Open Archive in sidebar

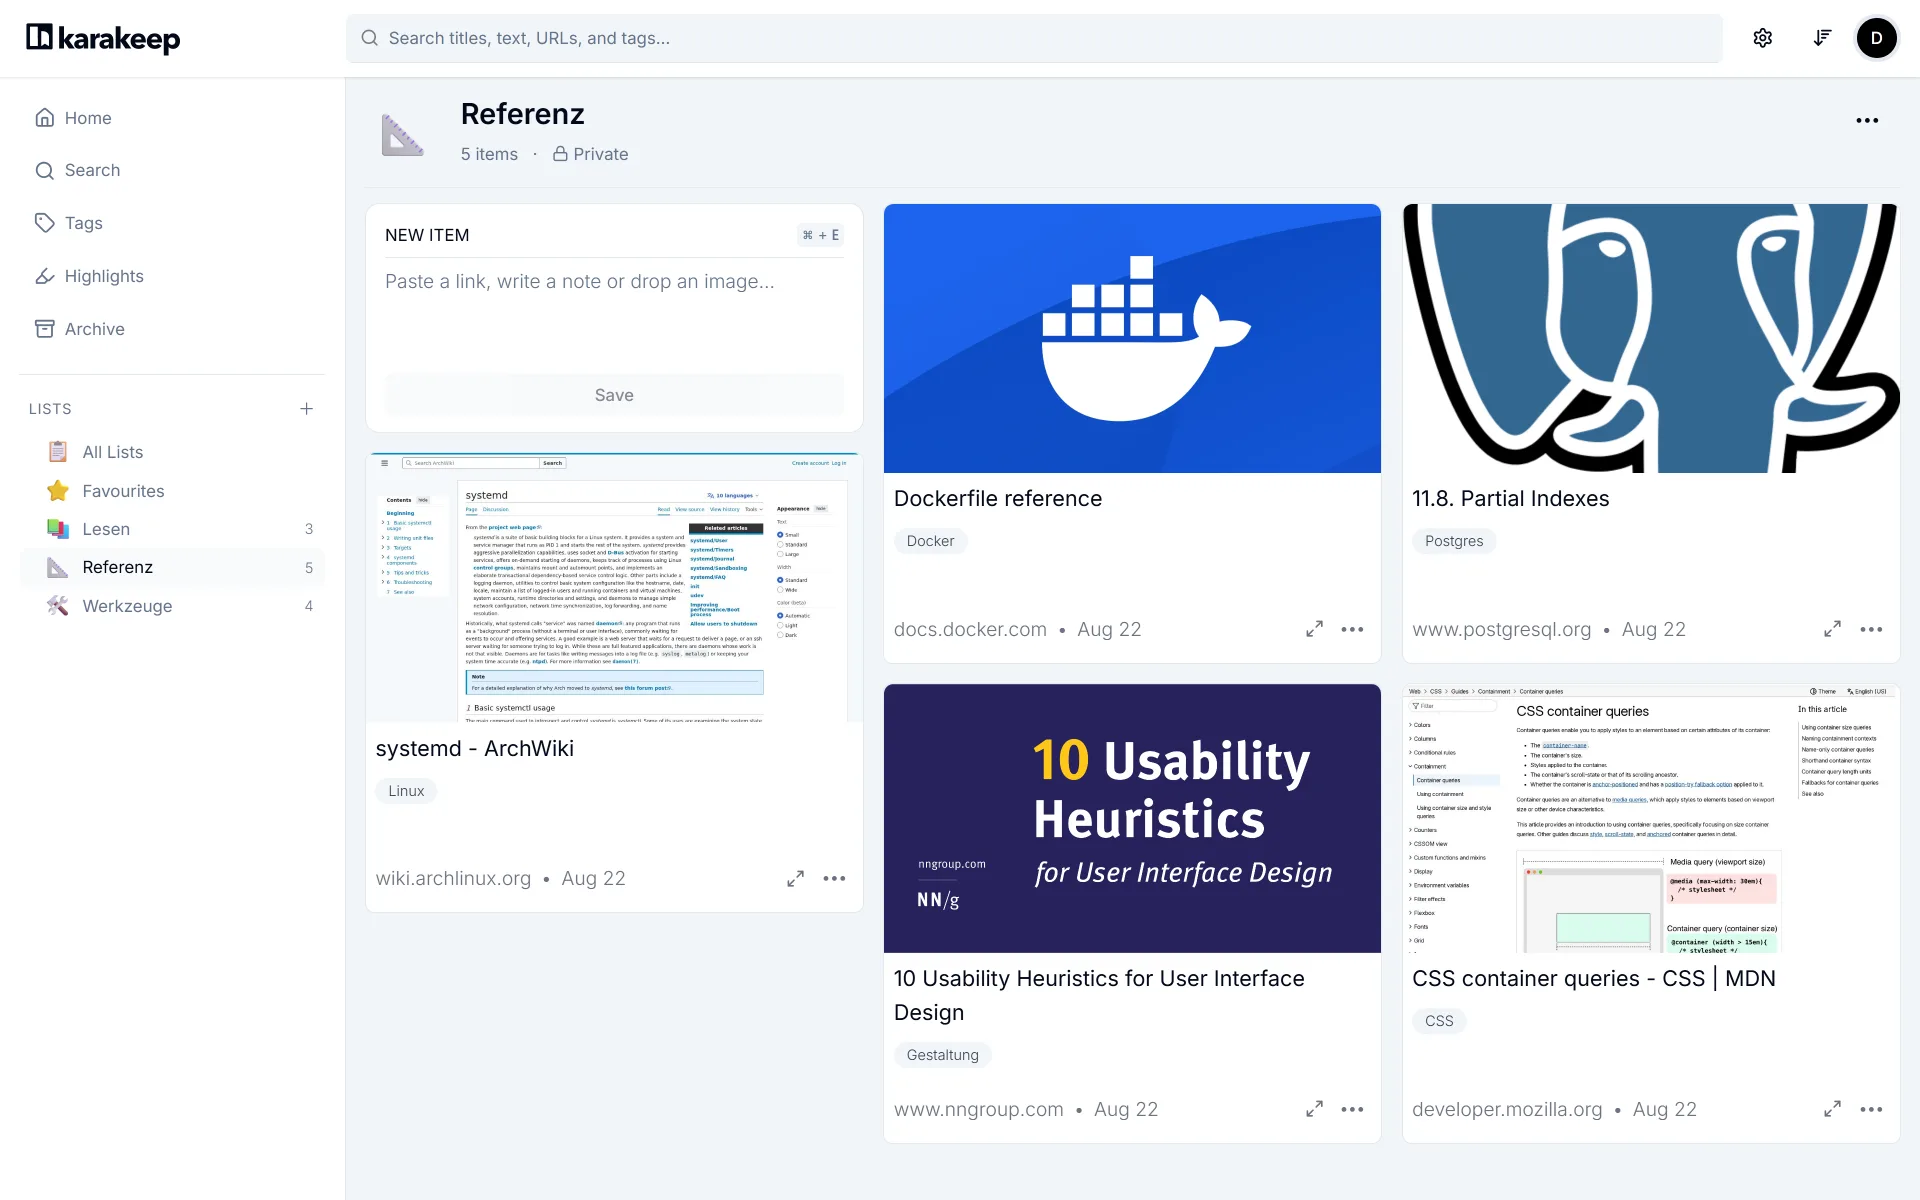click(x=172, y=329)
